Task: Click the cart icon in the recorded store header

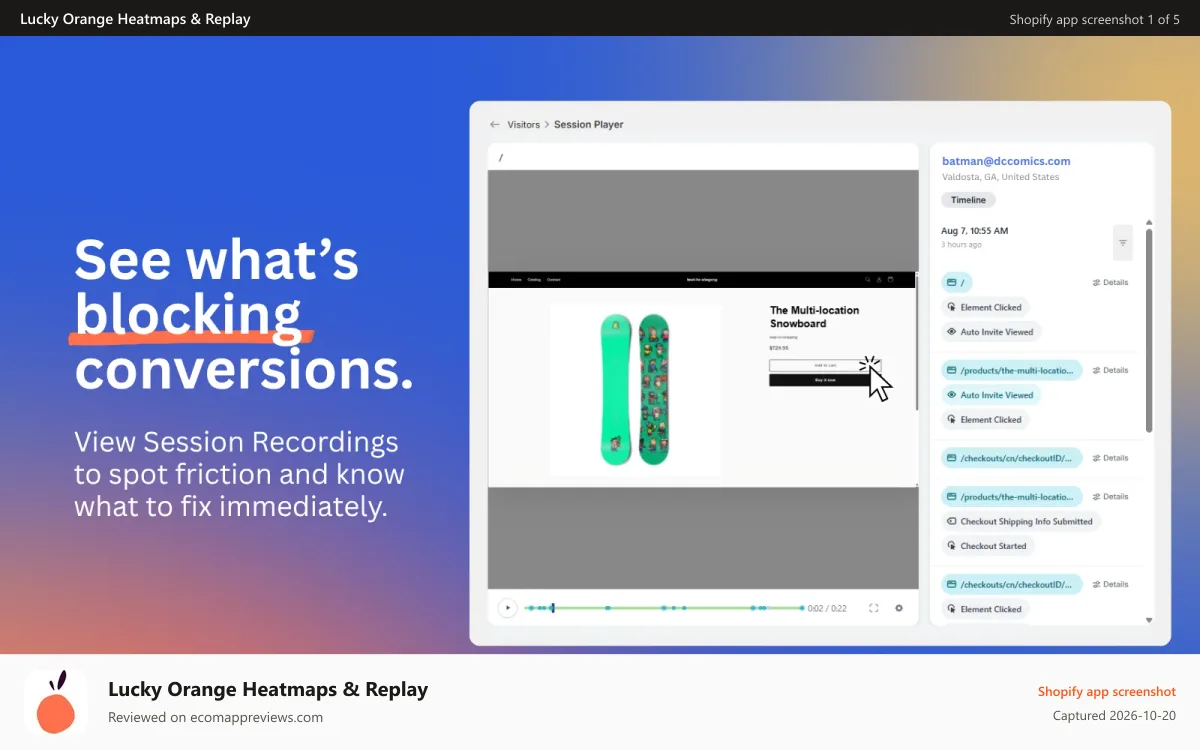Action: 891,279
